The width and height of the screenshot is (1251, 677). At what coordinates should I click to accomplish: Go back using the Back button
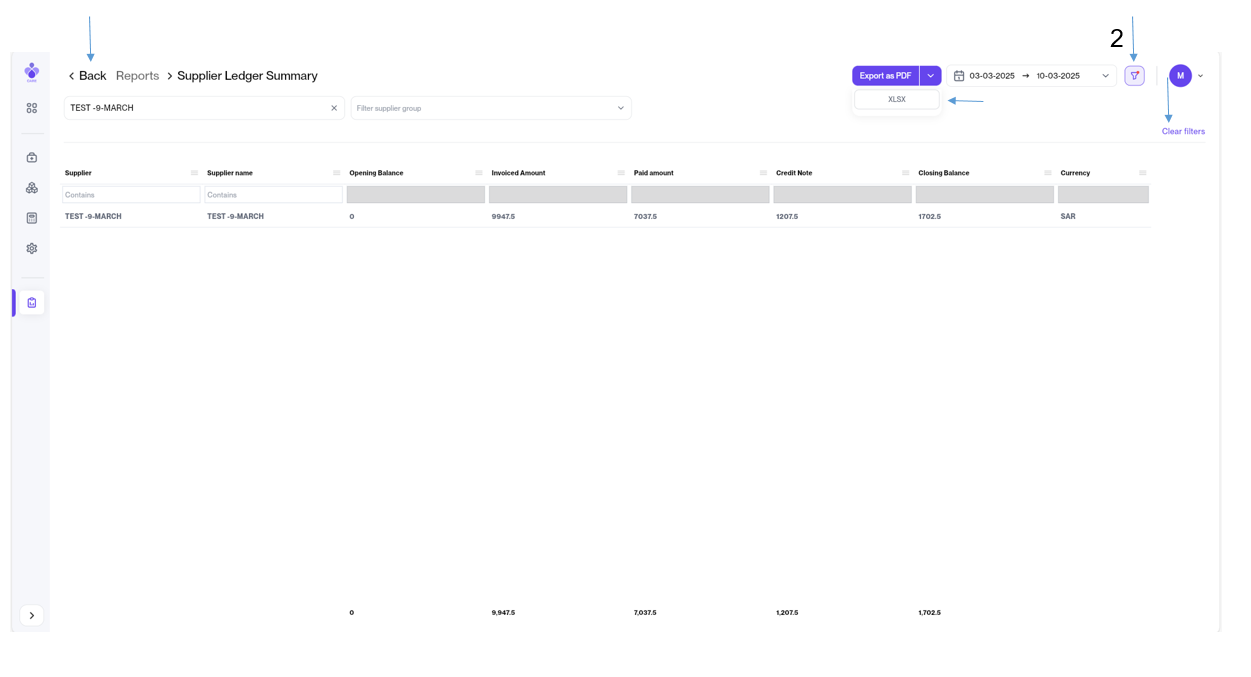[87, 76]
